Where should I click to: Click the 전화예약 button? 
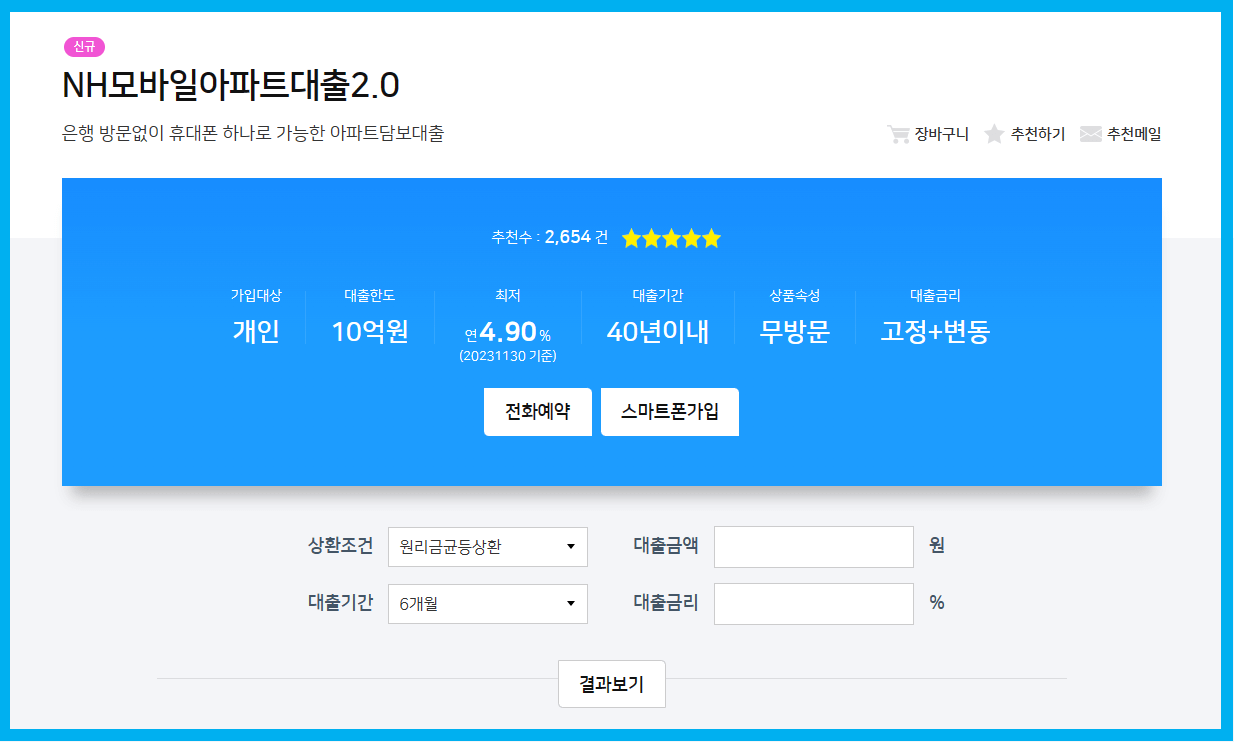[538, 412]
